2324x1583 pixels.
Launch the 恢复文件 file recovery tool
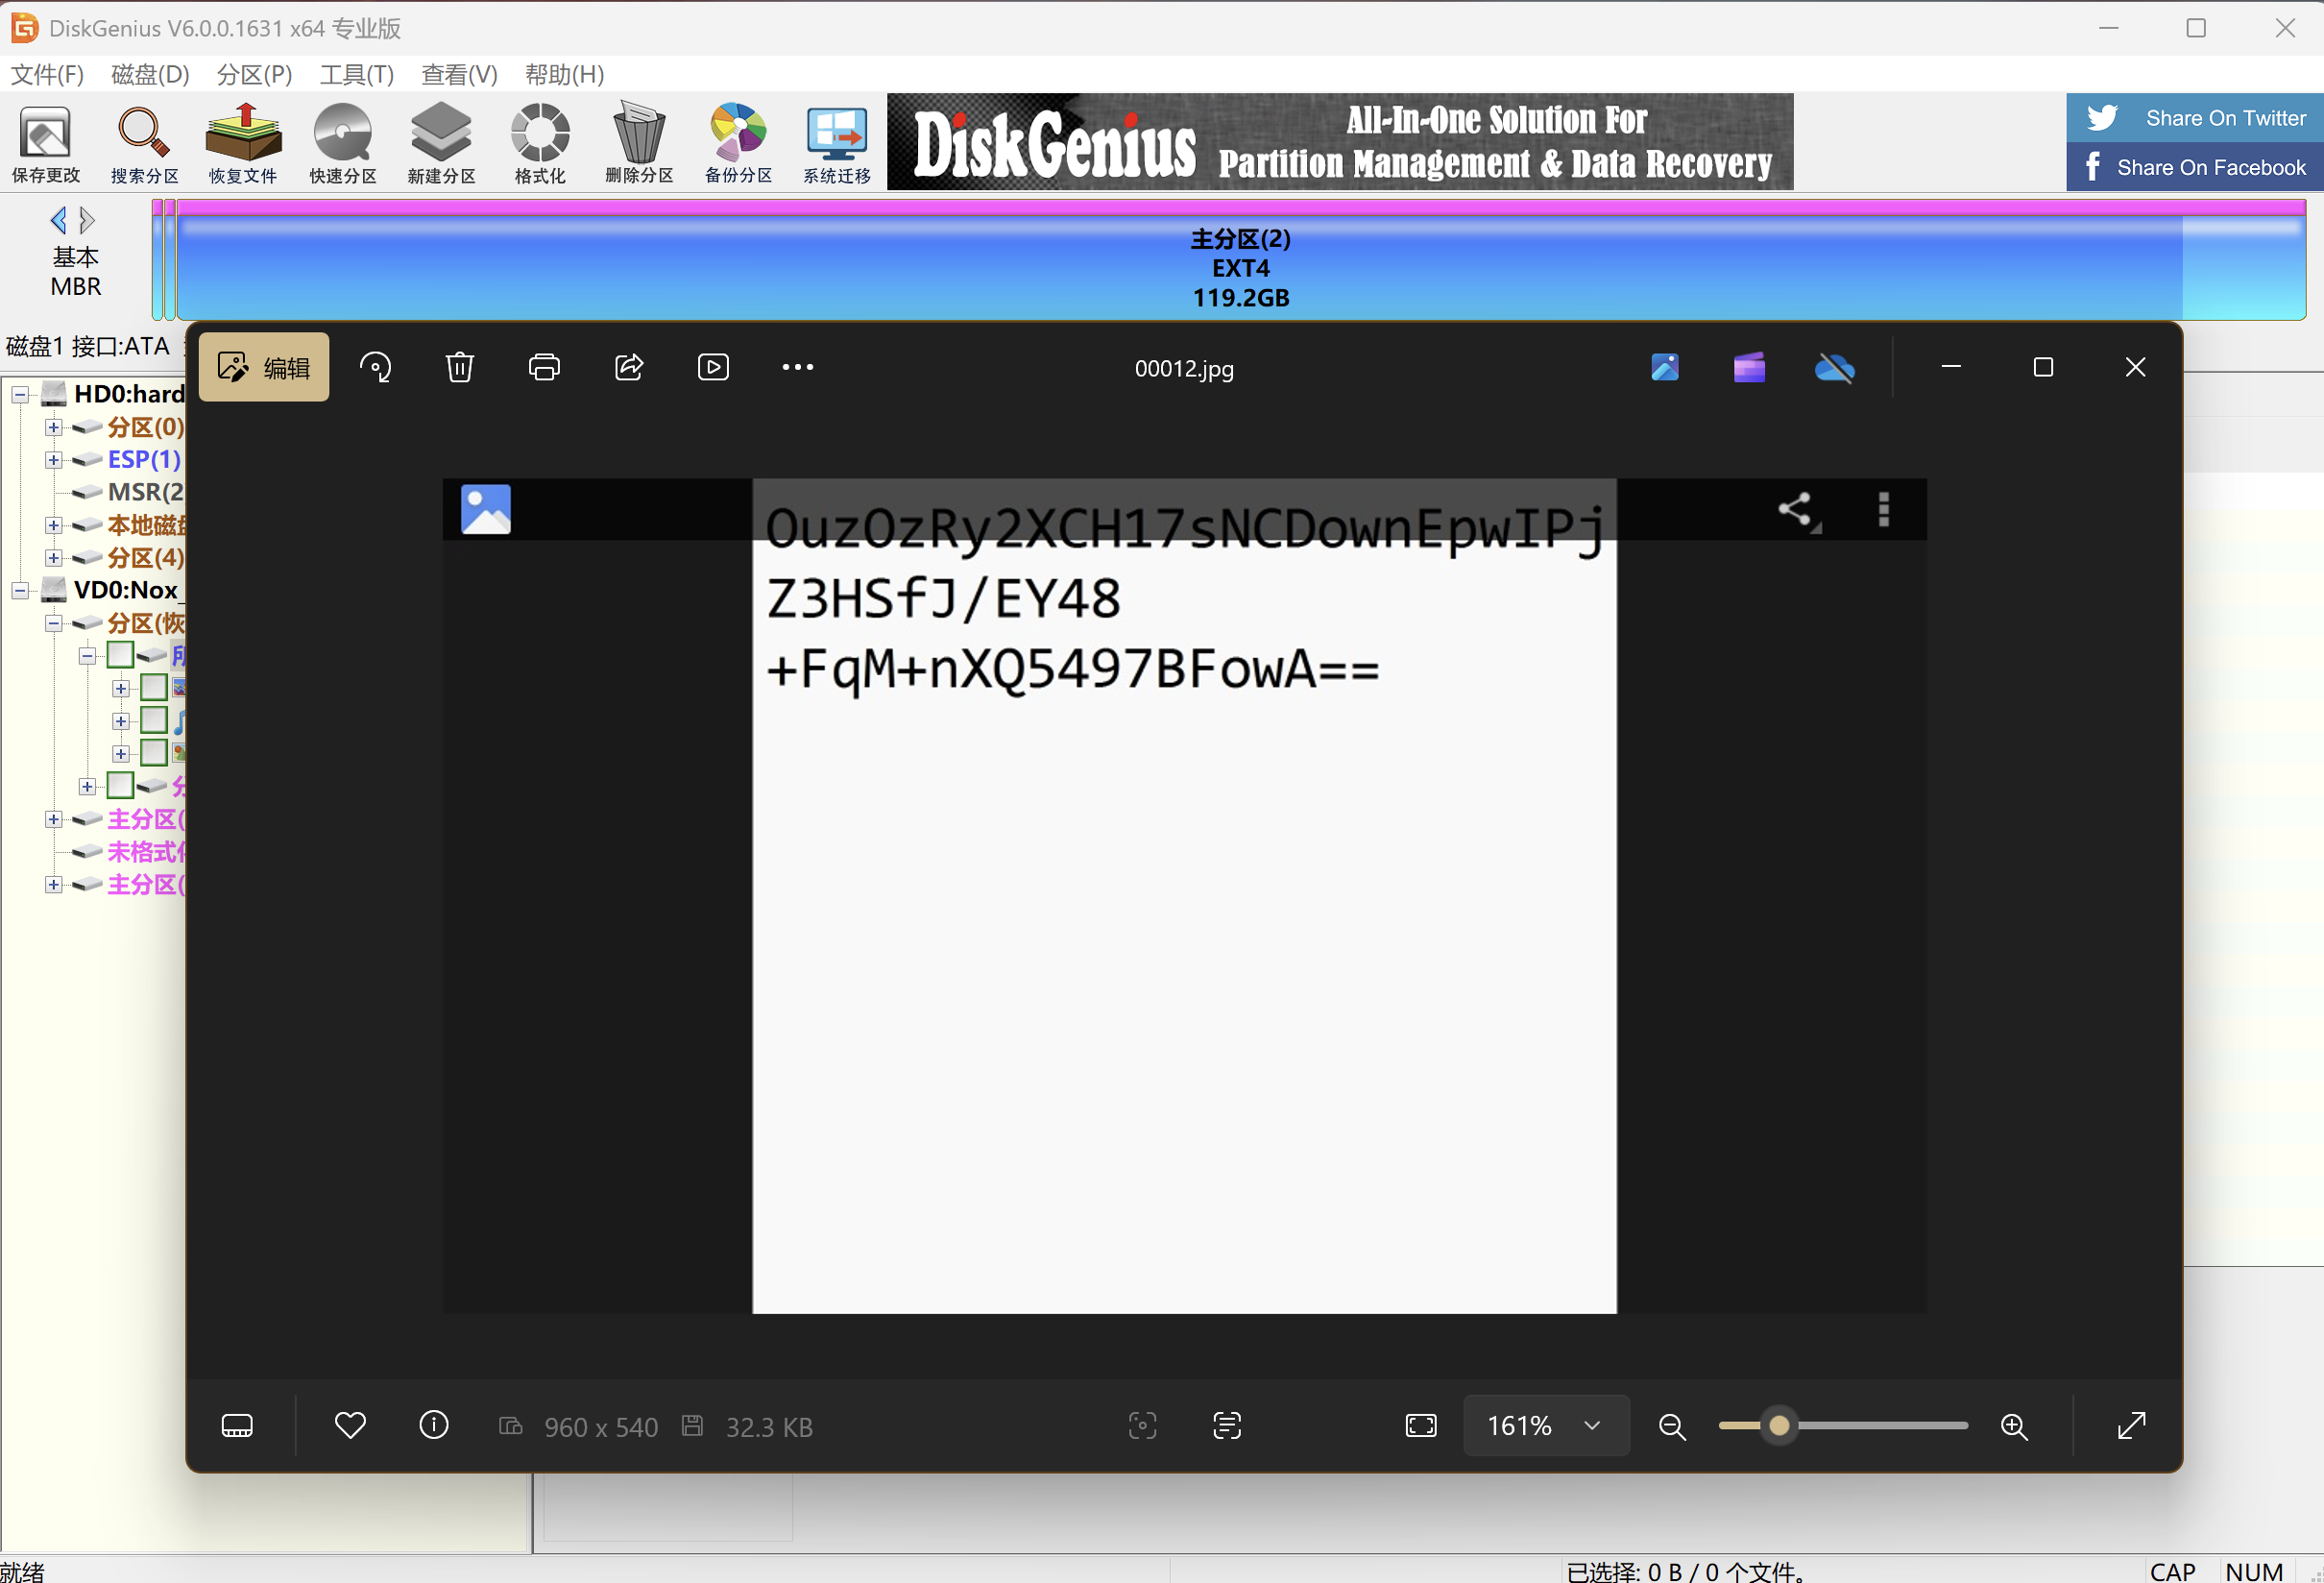tap(243, 145)
